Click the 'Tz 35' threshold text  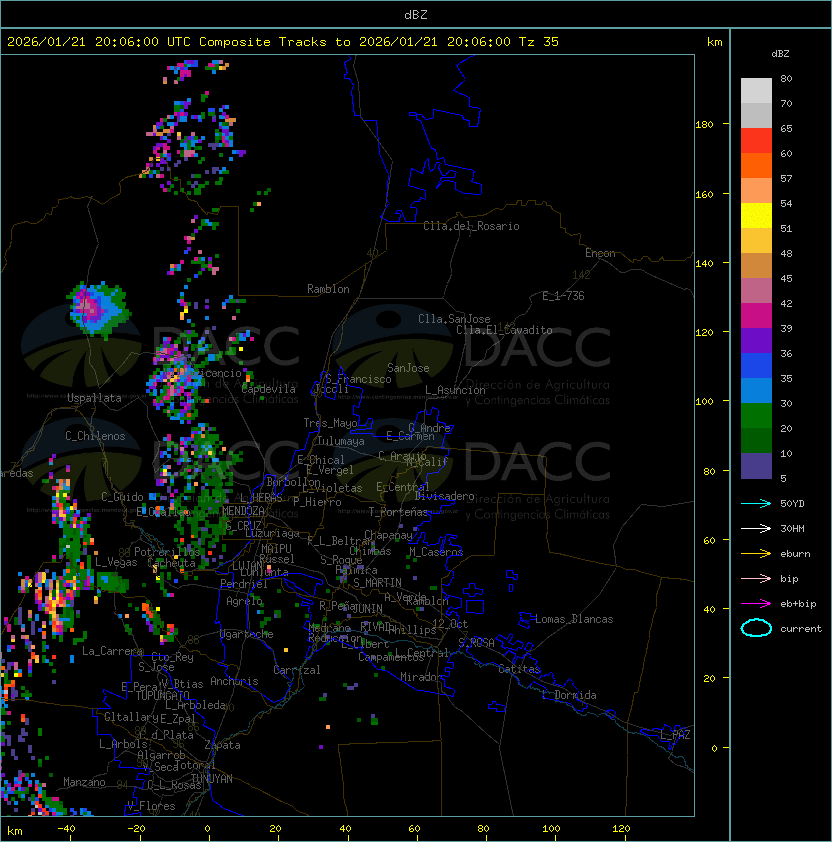tap(539, 42)
